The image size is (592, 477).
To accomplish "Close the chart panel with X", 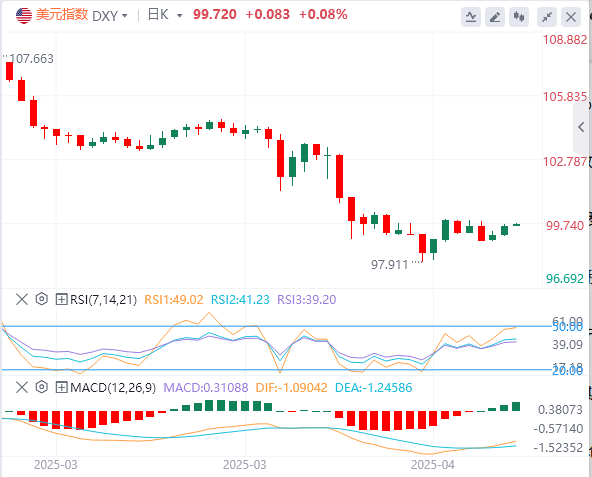I will [571, 17].
